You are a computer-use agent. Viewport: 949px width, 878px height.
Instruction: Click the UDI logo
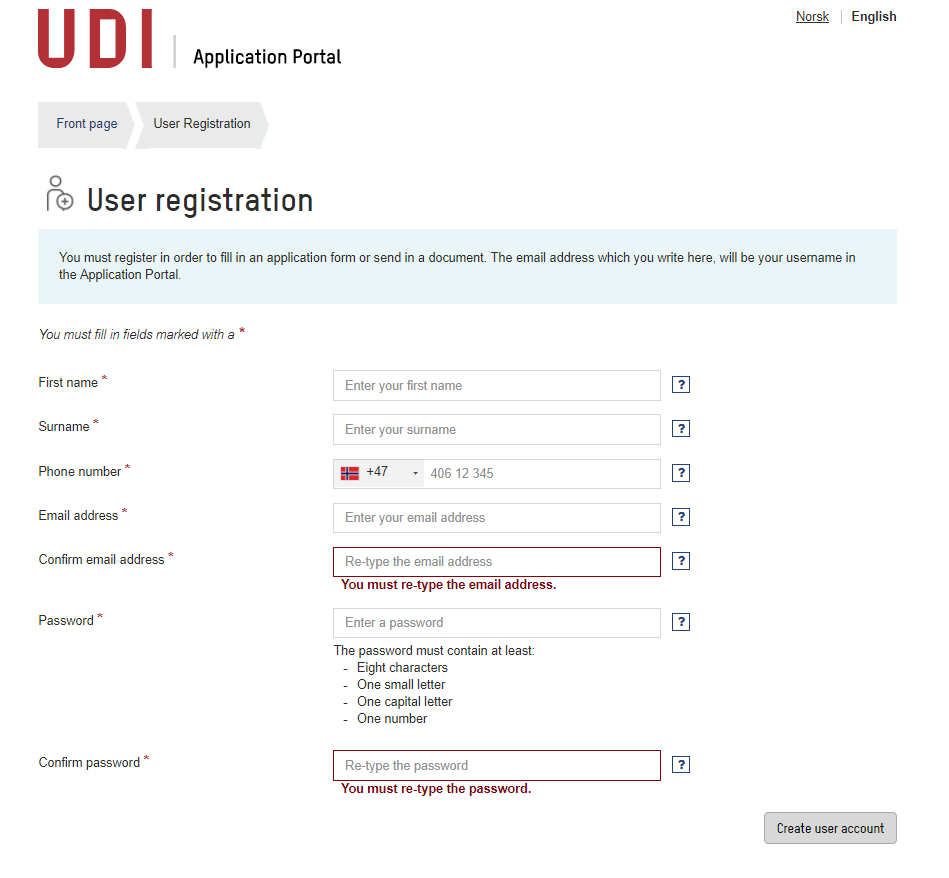95,39
